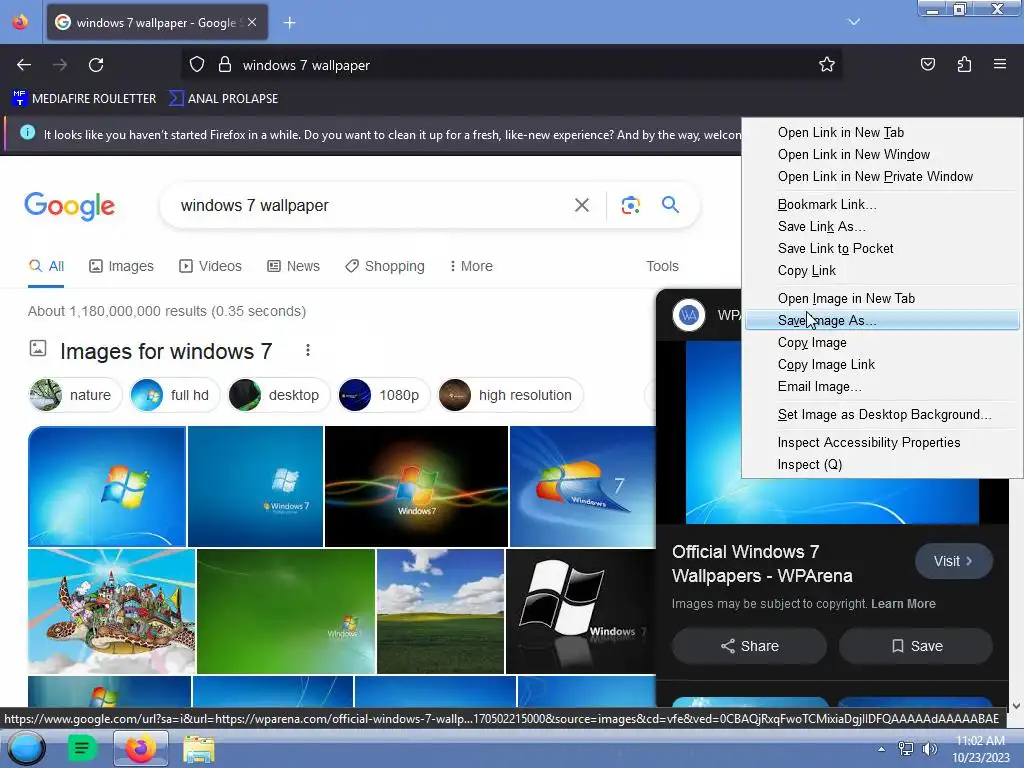The width and height of the screenshot is (1024, 768).
Task: Select the desktop filter chip
Action: [x=279, y=395]
